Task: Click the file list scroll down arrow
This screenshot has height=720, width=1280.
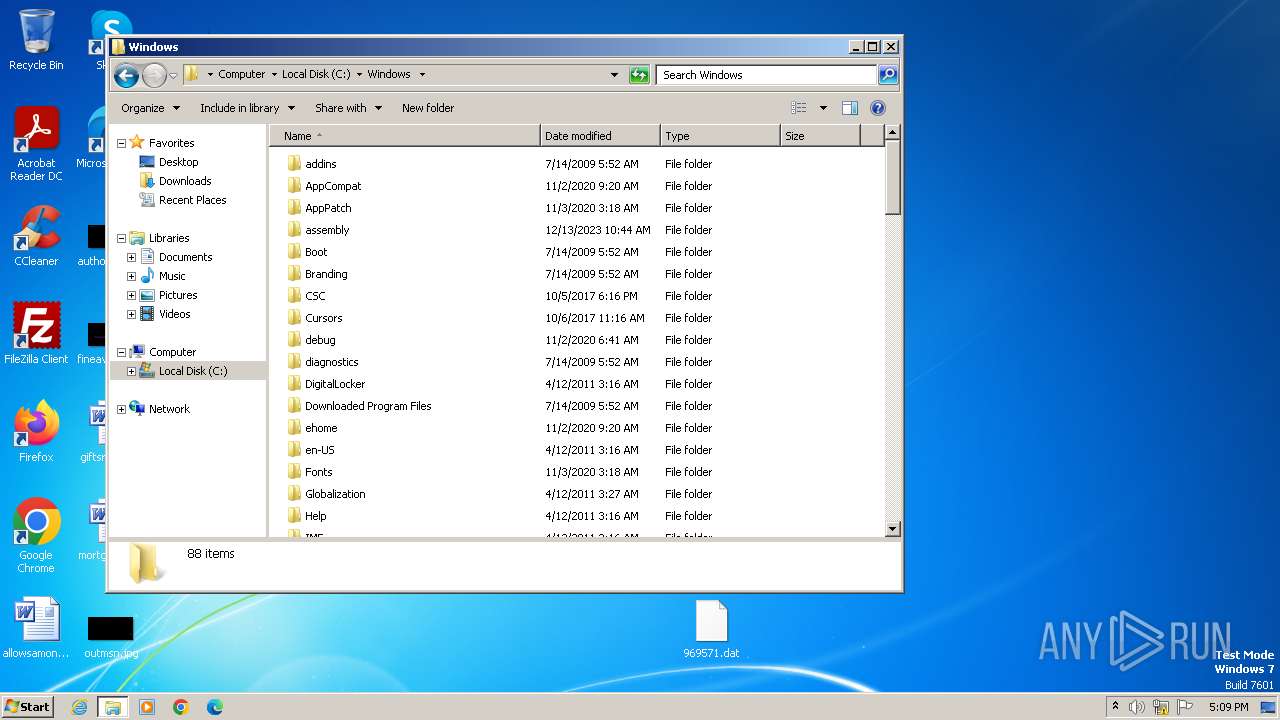Action: tap(893, 529)
